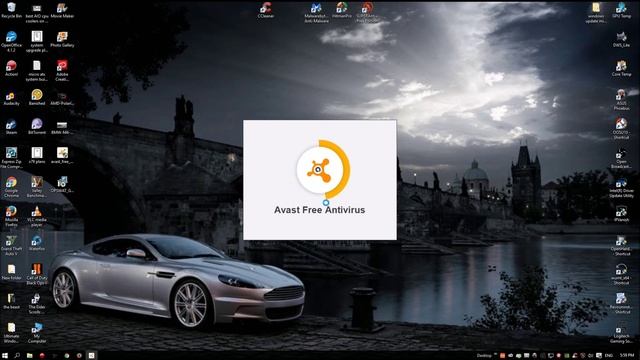
Task: Open the 'the beast' desktop folder icon
Action: 11,301
